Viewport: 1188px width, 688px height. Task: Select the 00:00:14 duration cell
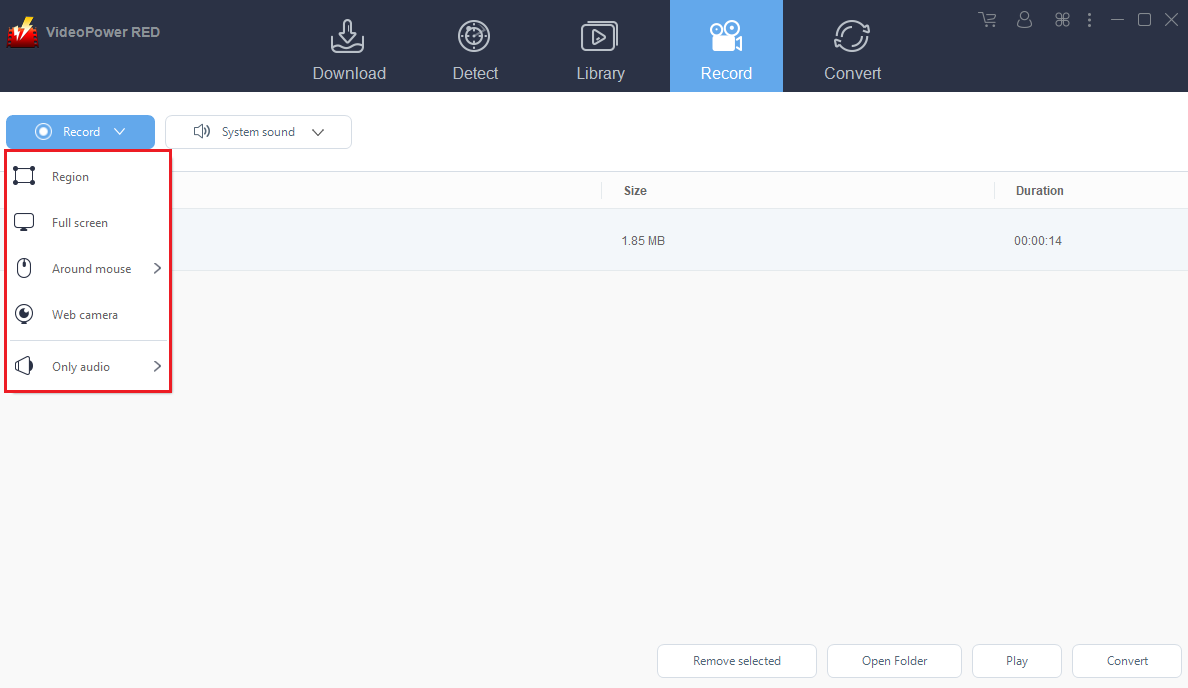pyautogui.click(x=1038, y=241)
